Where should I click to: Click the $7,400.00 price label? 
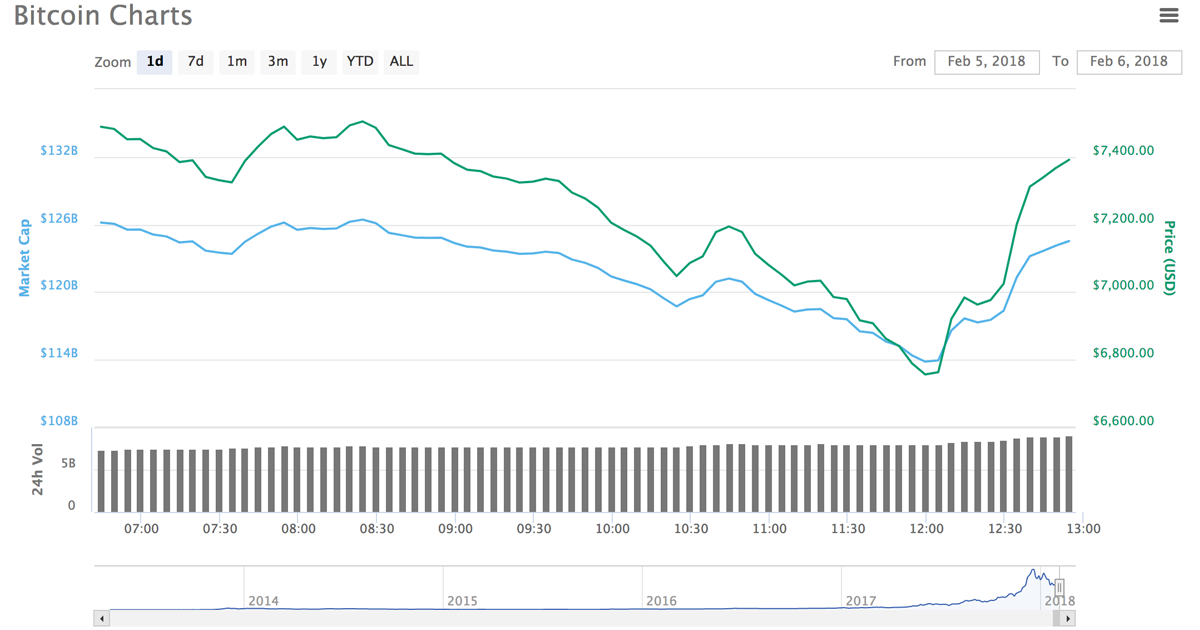point(1123,150)
